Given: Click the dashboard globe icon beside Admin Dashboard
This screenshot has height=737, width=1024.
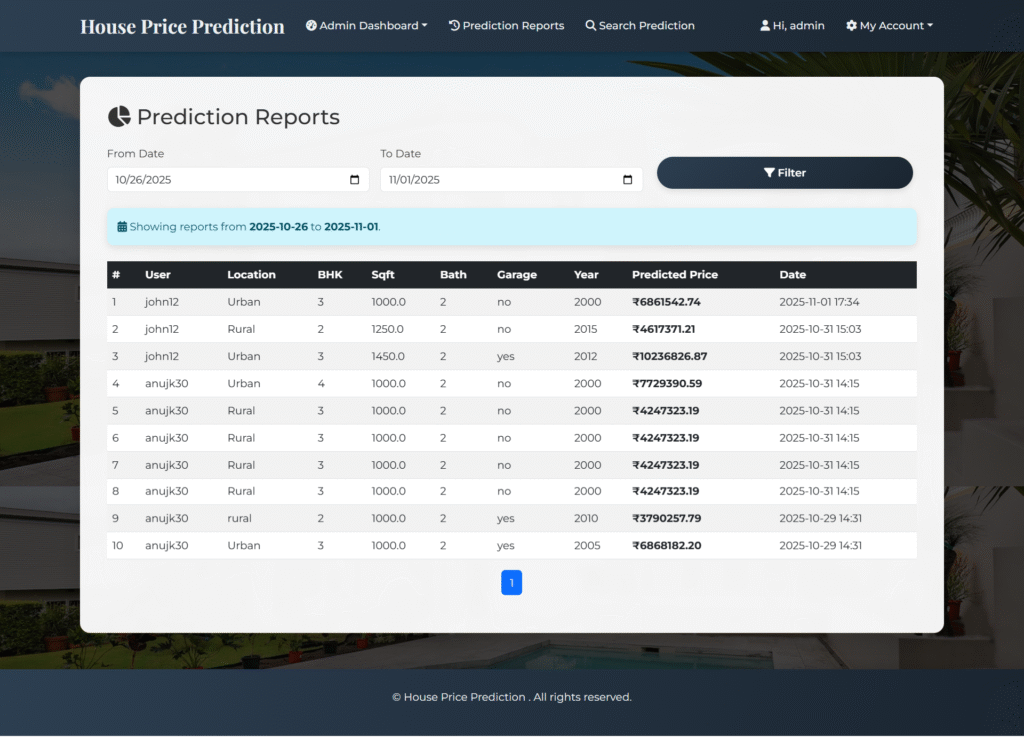Looking at the screenshot, I should click(314, 25).
